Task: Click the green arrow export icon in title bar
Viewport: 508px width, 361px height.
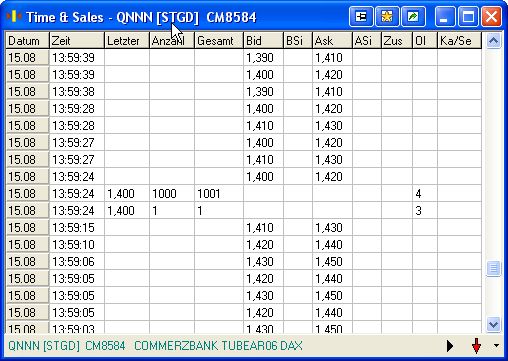Action: click(413, 17)
